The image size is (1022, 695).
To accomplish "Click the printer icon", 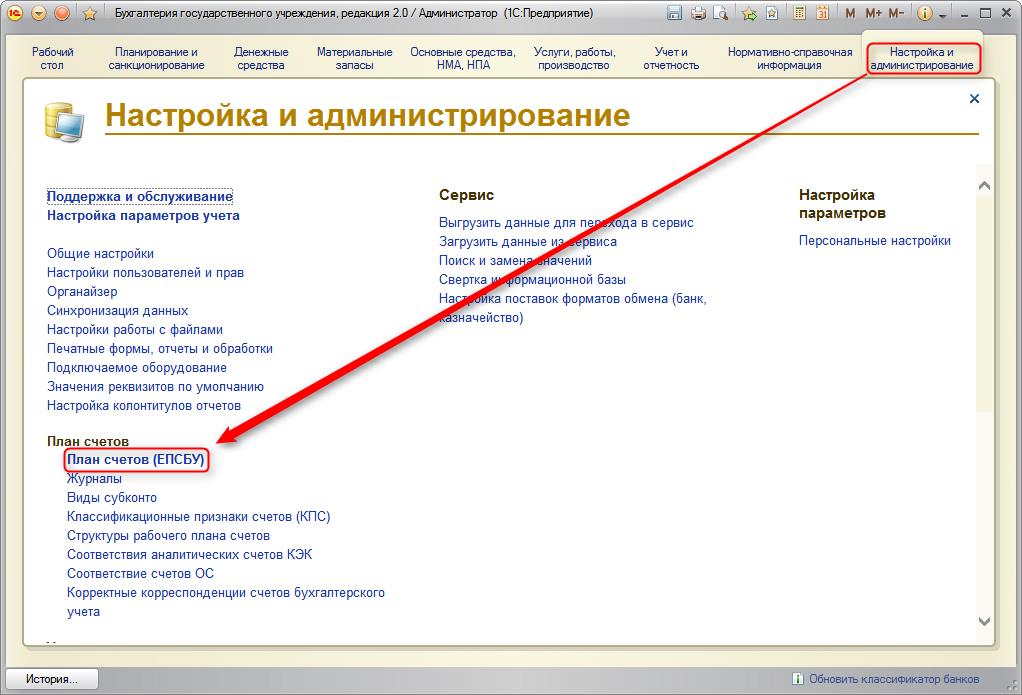I will [698, 13].
